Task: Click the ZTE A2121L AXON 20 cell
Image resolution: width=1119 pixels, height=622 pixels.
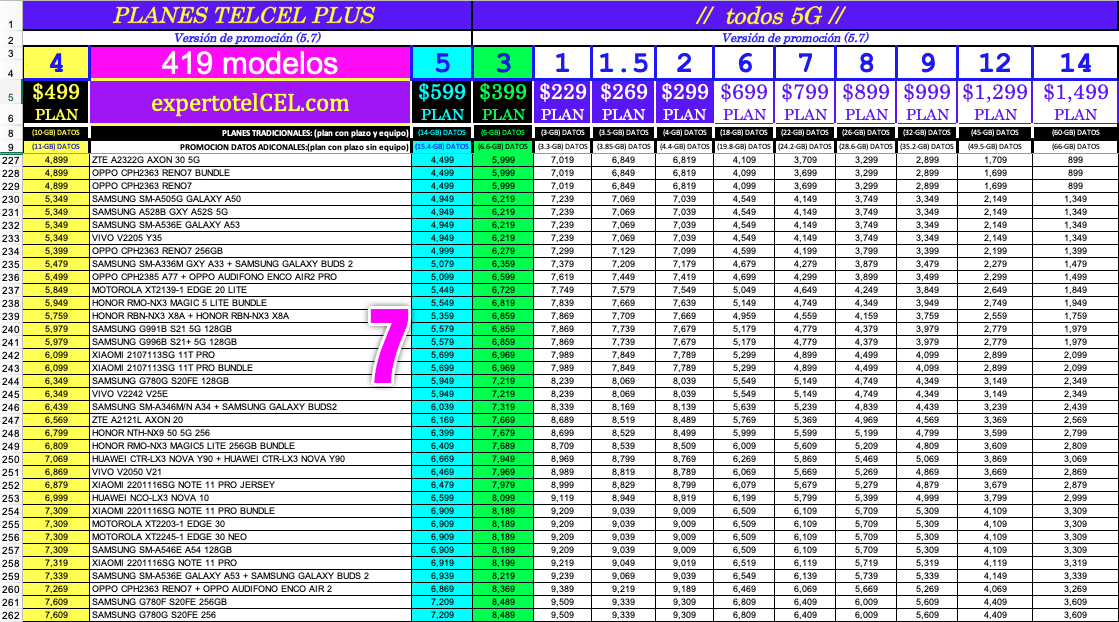Action: pyautogui.click(x=250, y=420)
